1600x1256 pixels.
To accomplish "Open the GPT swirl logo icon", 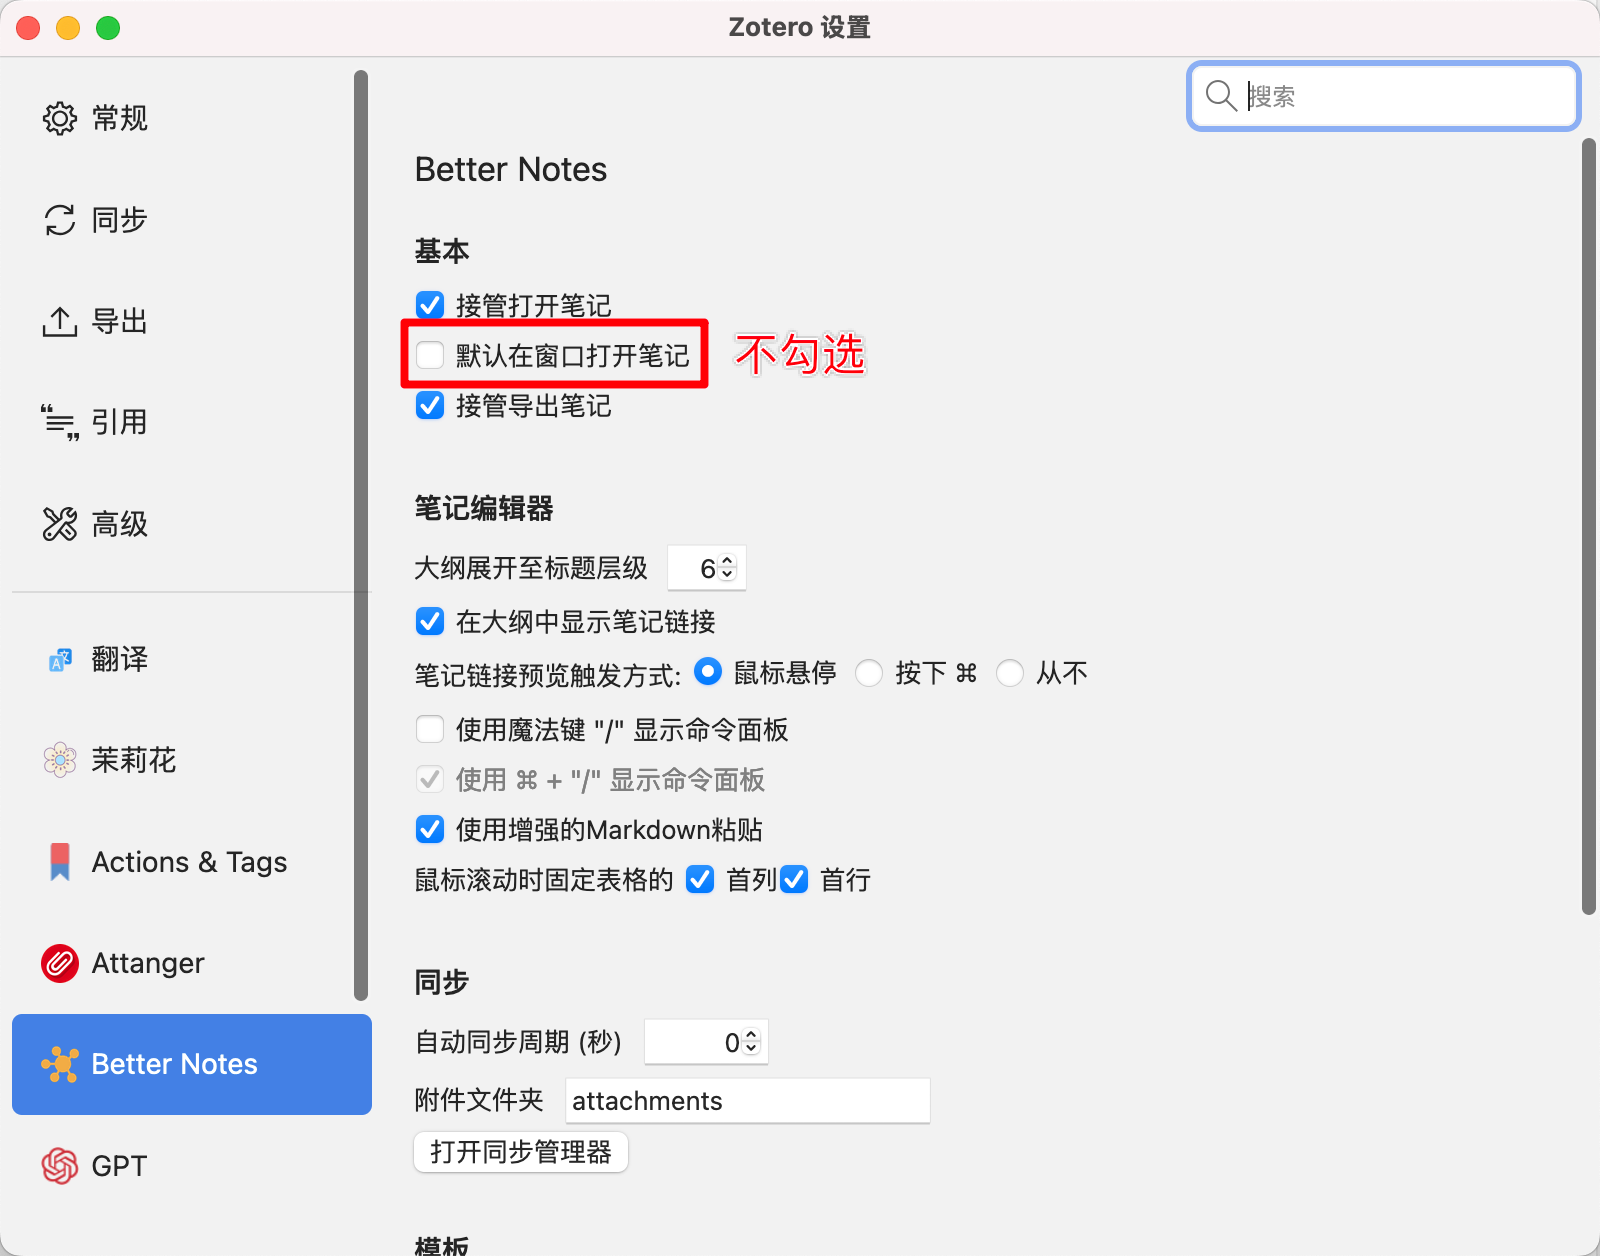I will click(60, 1166).
